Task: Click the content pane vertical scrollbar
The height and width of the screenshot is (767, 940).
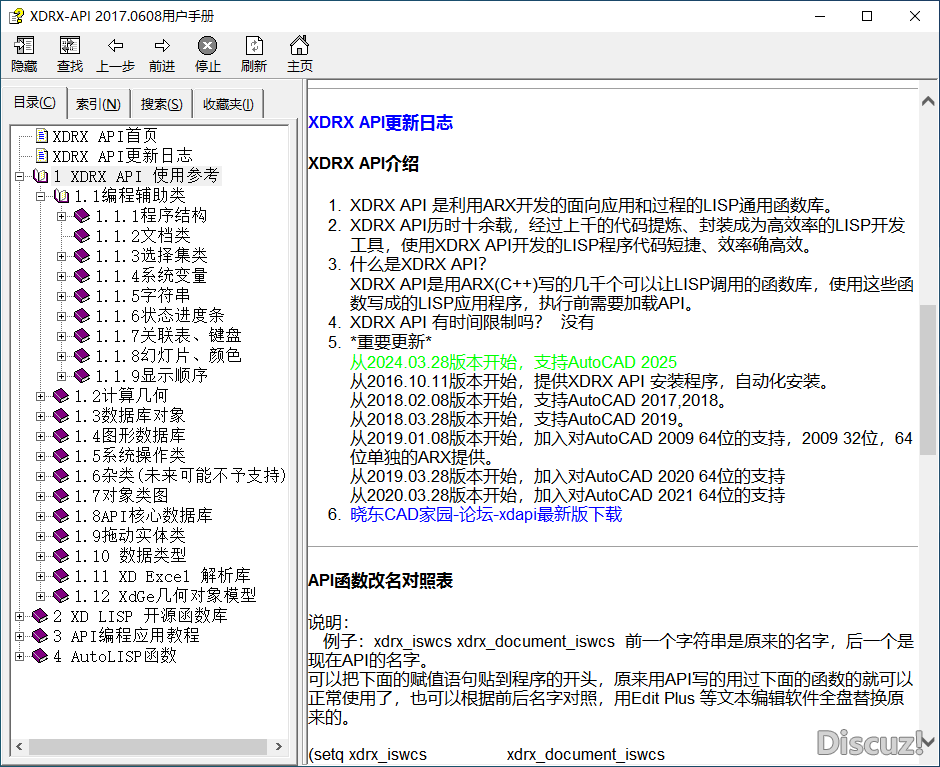Action: click(x=927, y=380)
